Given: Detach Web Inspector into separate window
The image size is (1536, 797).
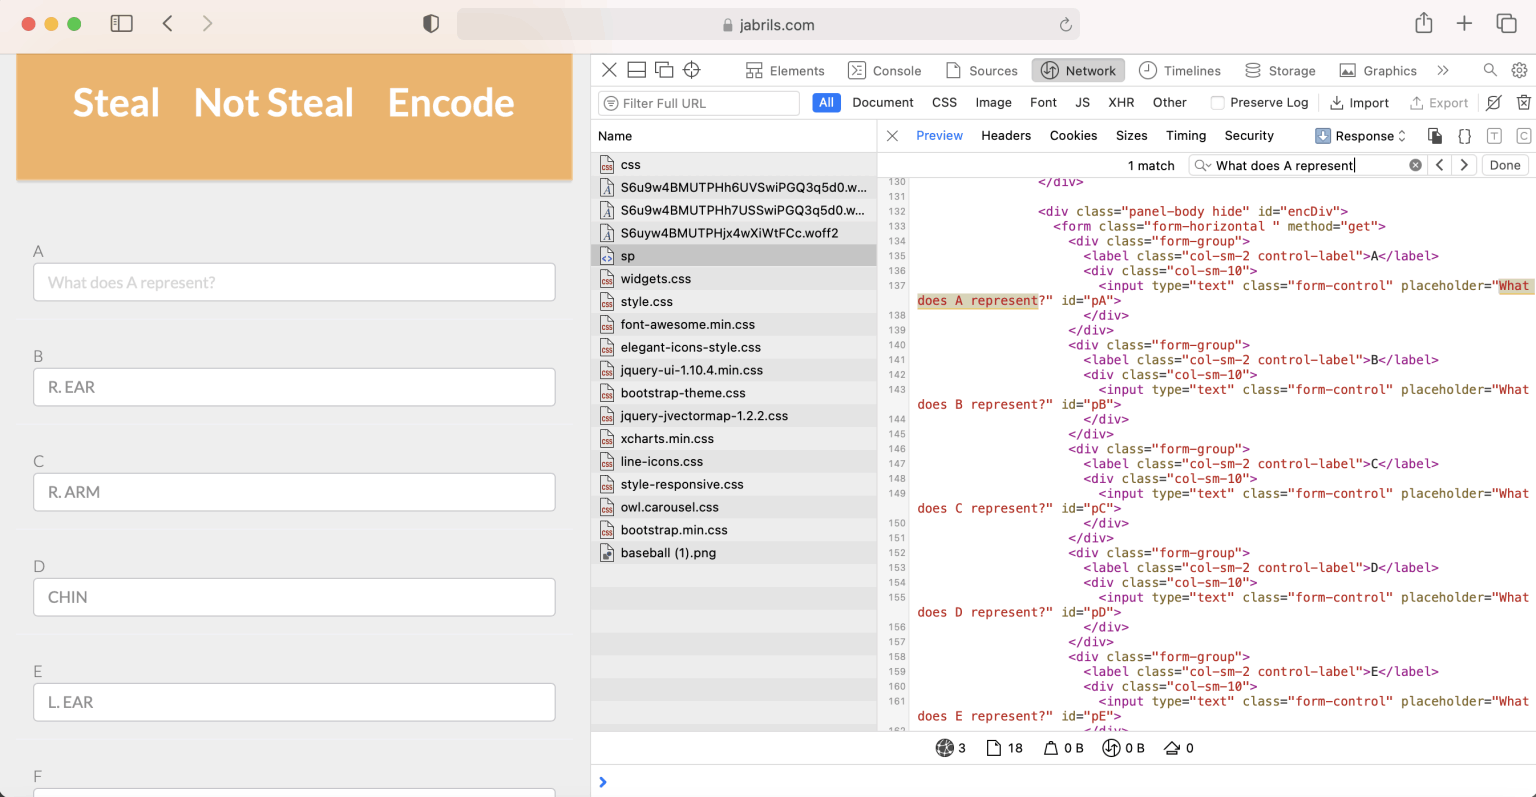Looking at the screenshot, I should point(664,70).
